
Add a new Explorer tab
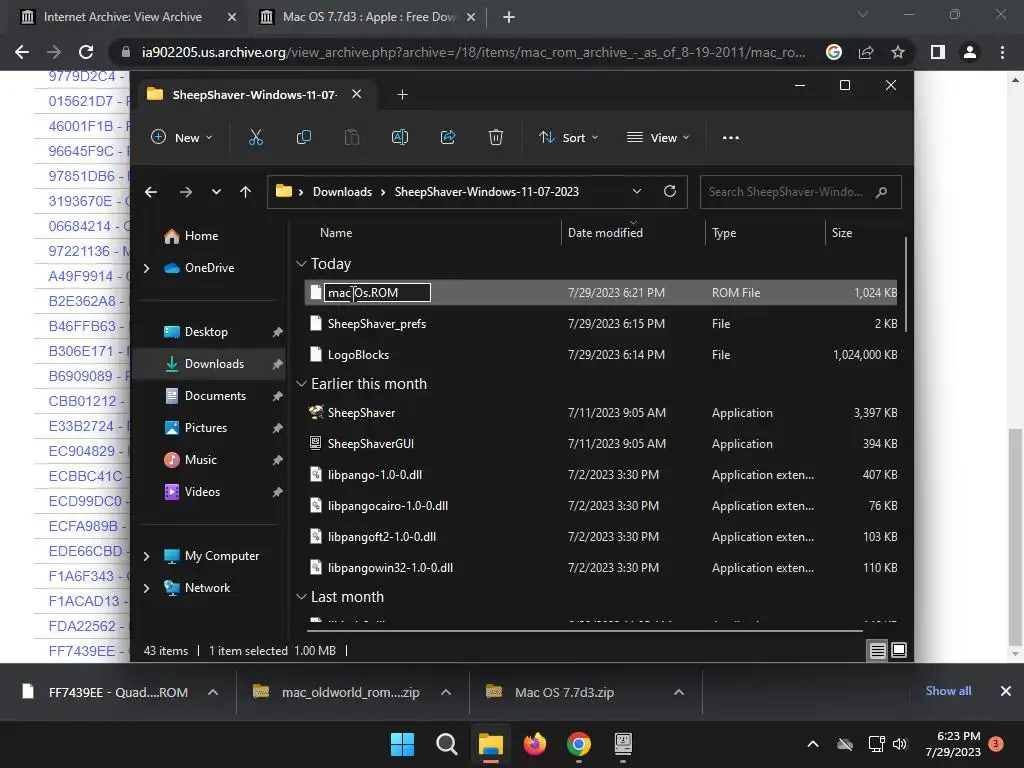[x=402, y=95]
